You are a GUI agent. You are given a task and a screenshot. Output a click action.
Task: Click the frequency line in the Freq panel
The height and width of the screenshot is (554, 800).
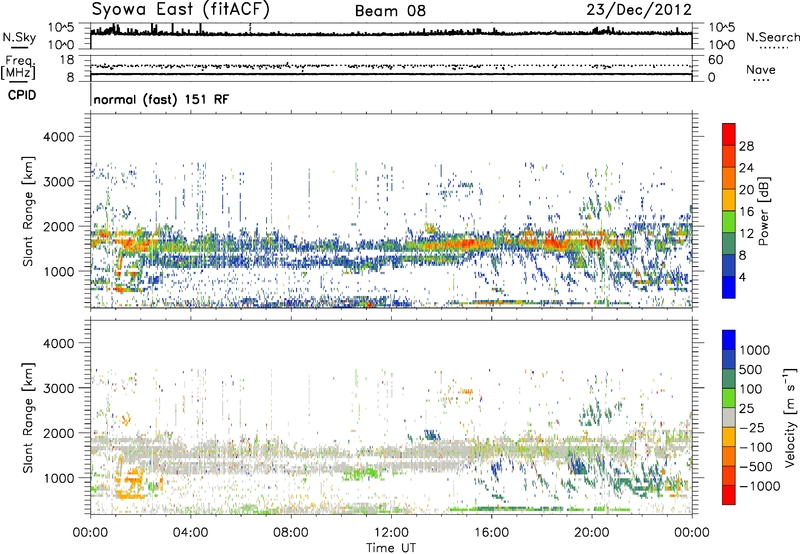[391, 74]
